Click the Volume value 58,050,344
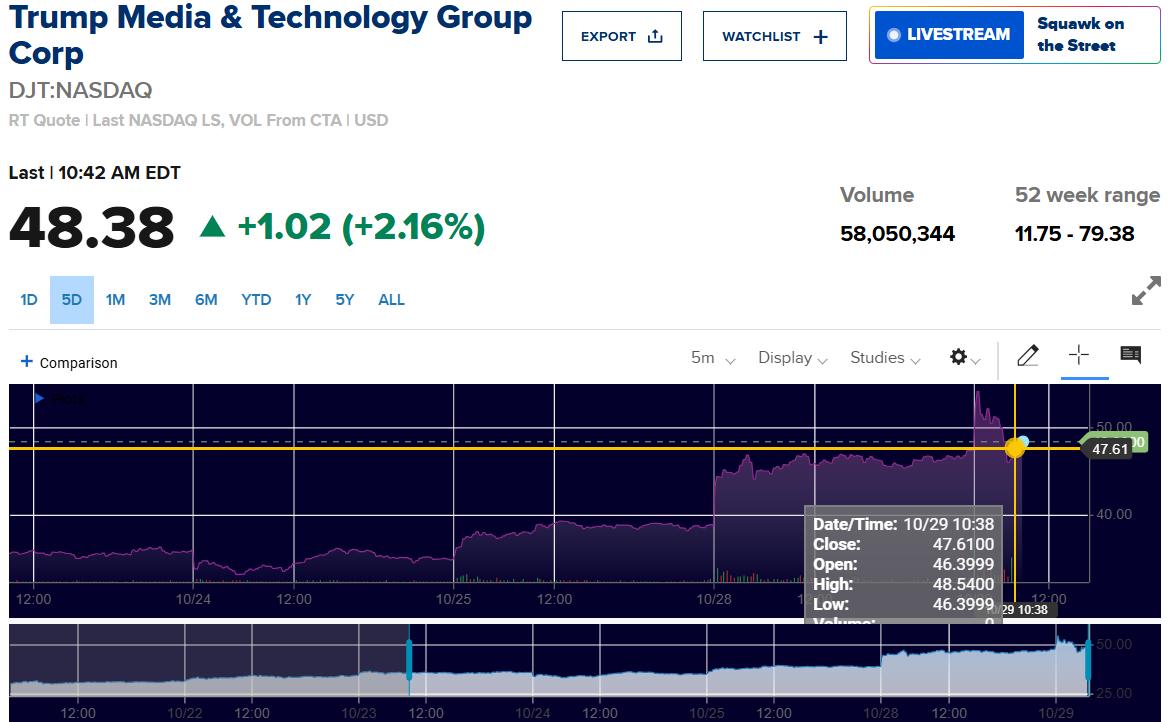 click(897, 234)
